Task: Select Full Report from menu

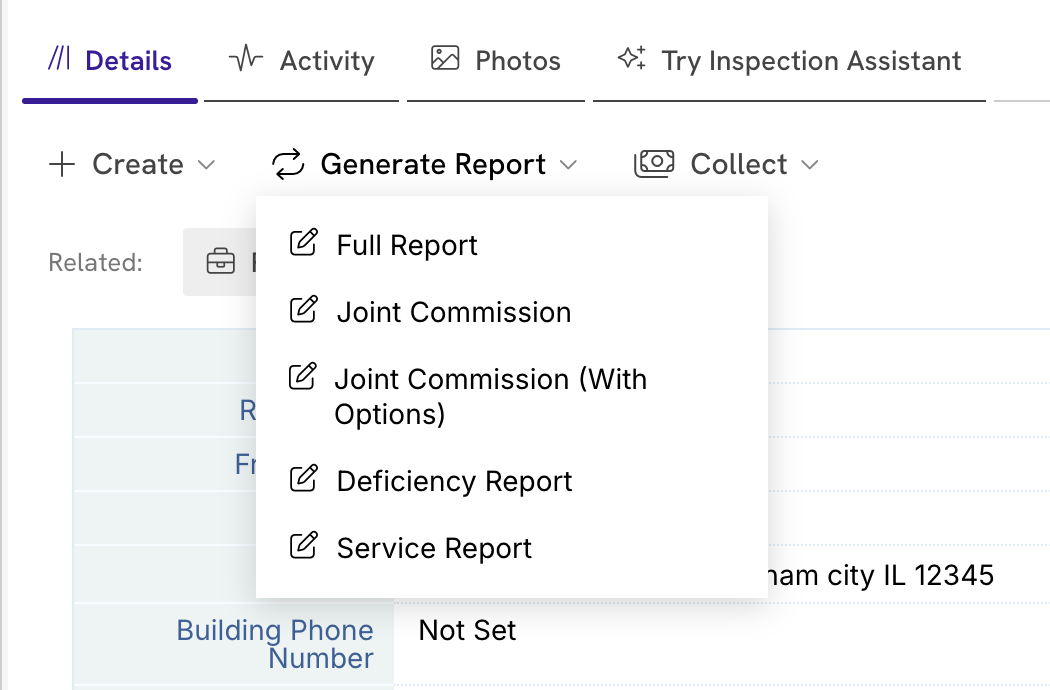Action: (512, 245)
